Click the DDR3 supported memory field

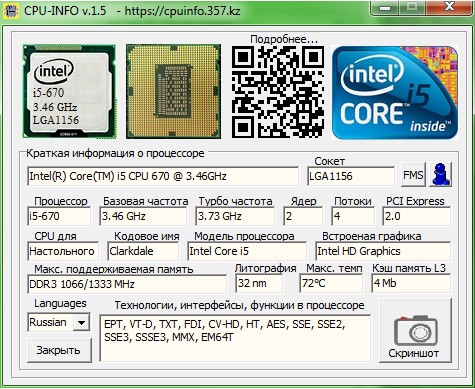(x=127, y=284)
